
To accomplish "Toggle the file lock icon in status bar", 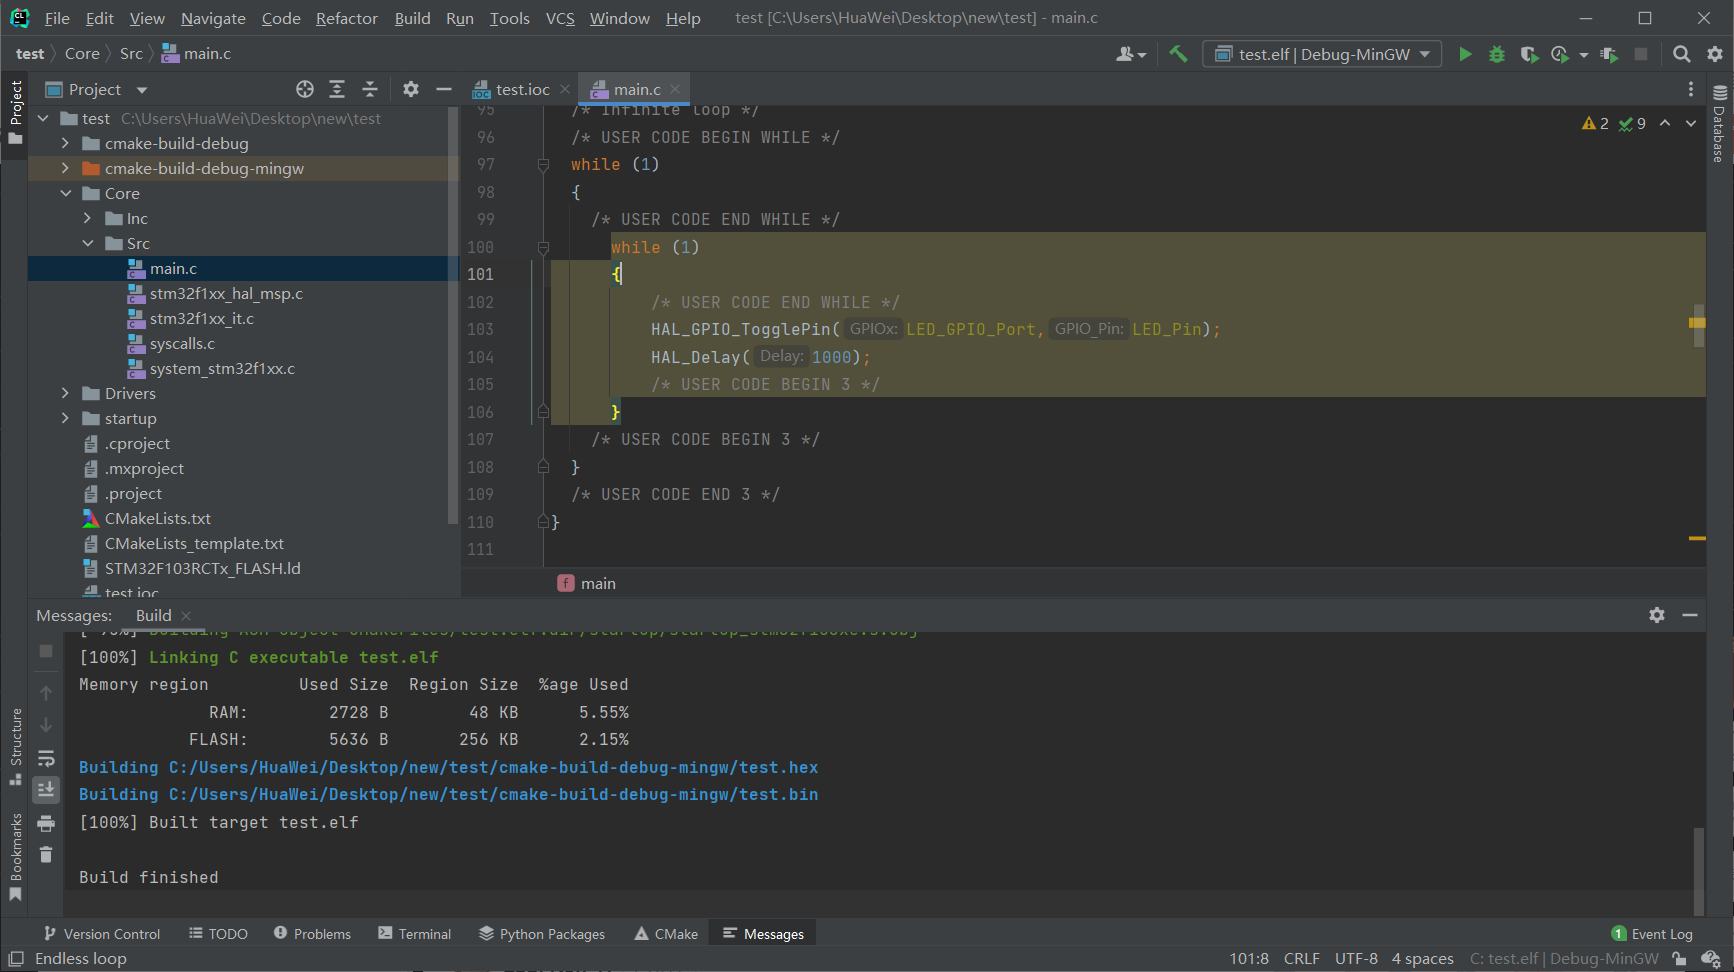I will tap(1680, 958).
